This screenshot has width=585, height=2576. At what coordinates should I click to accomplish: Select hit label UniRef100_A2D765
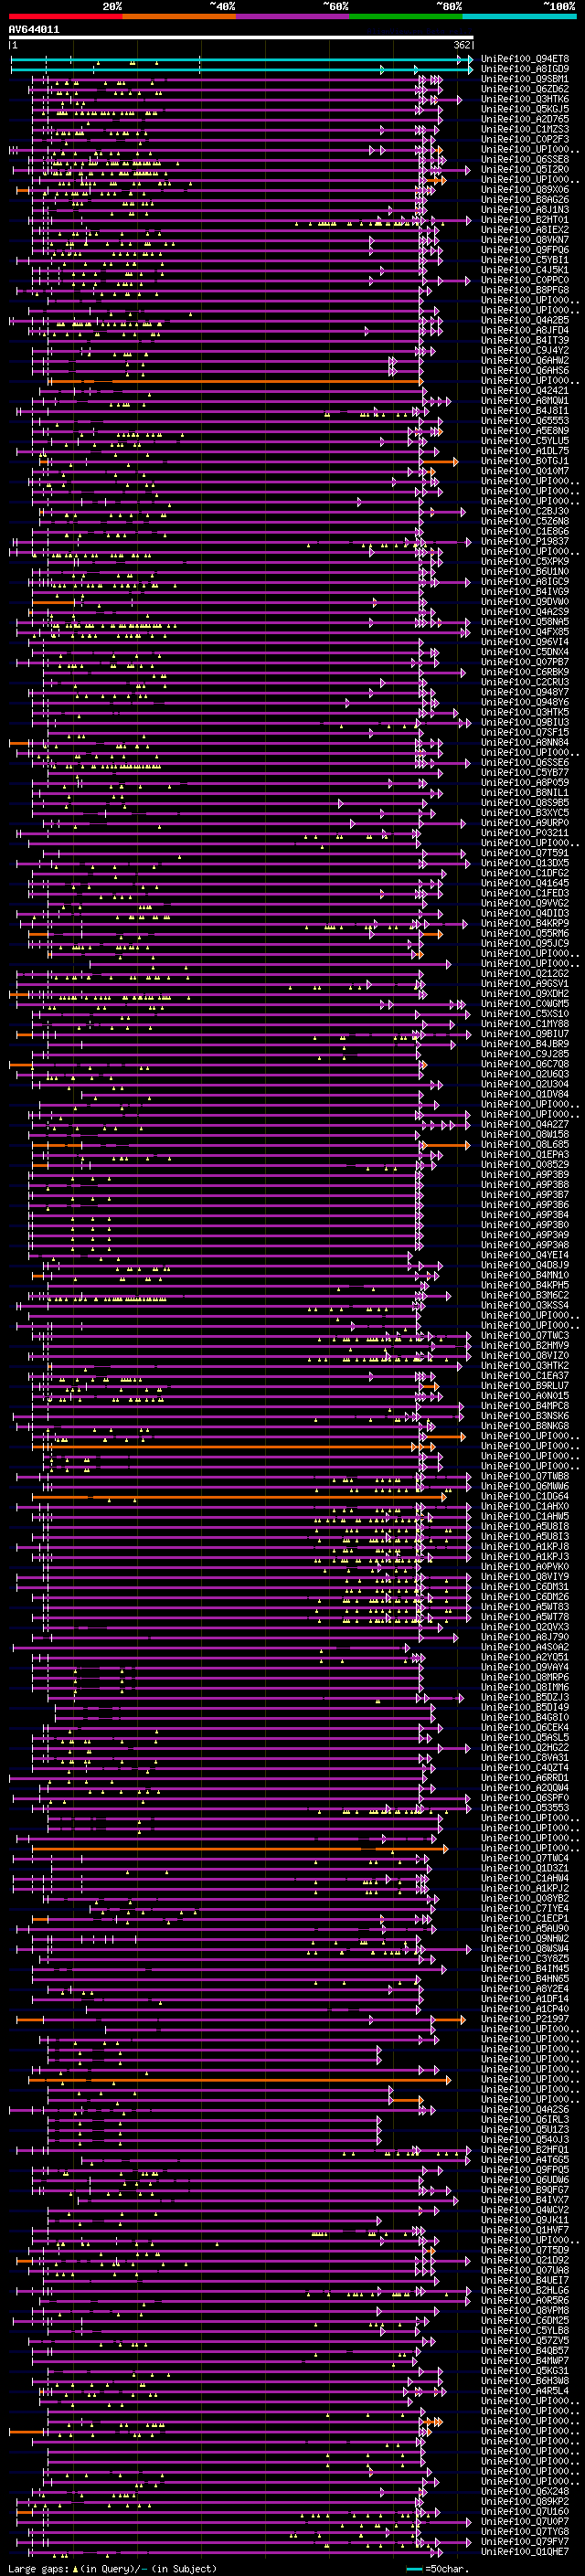tap(525, 119)
